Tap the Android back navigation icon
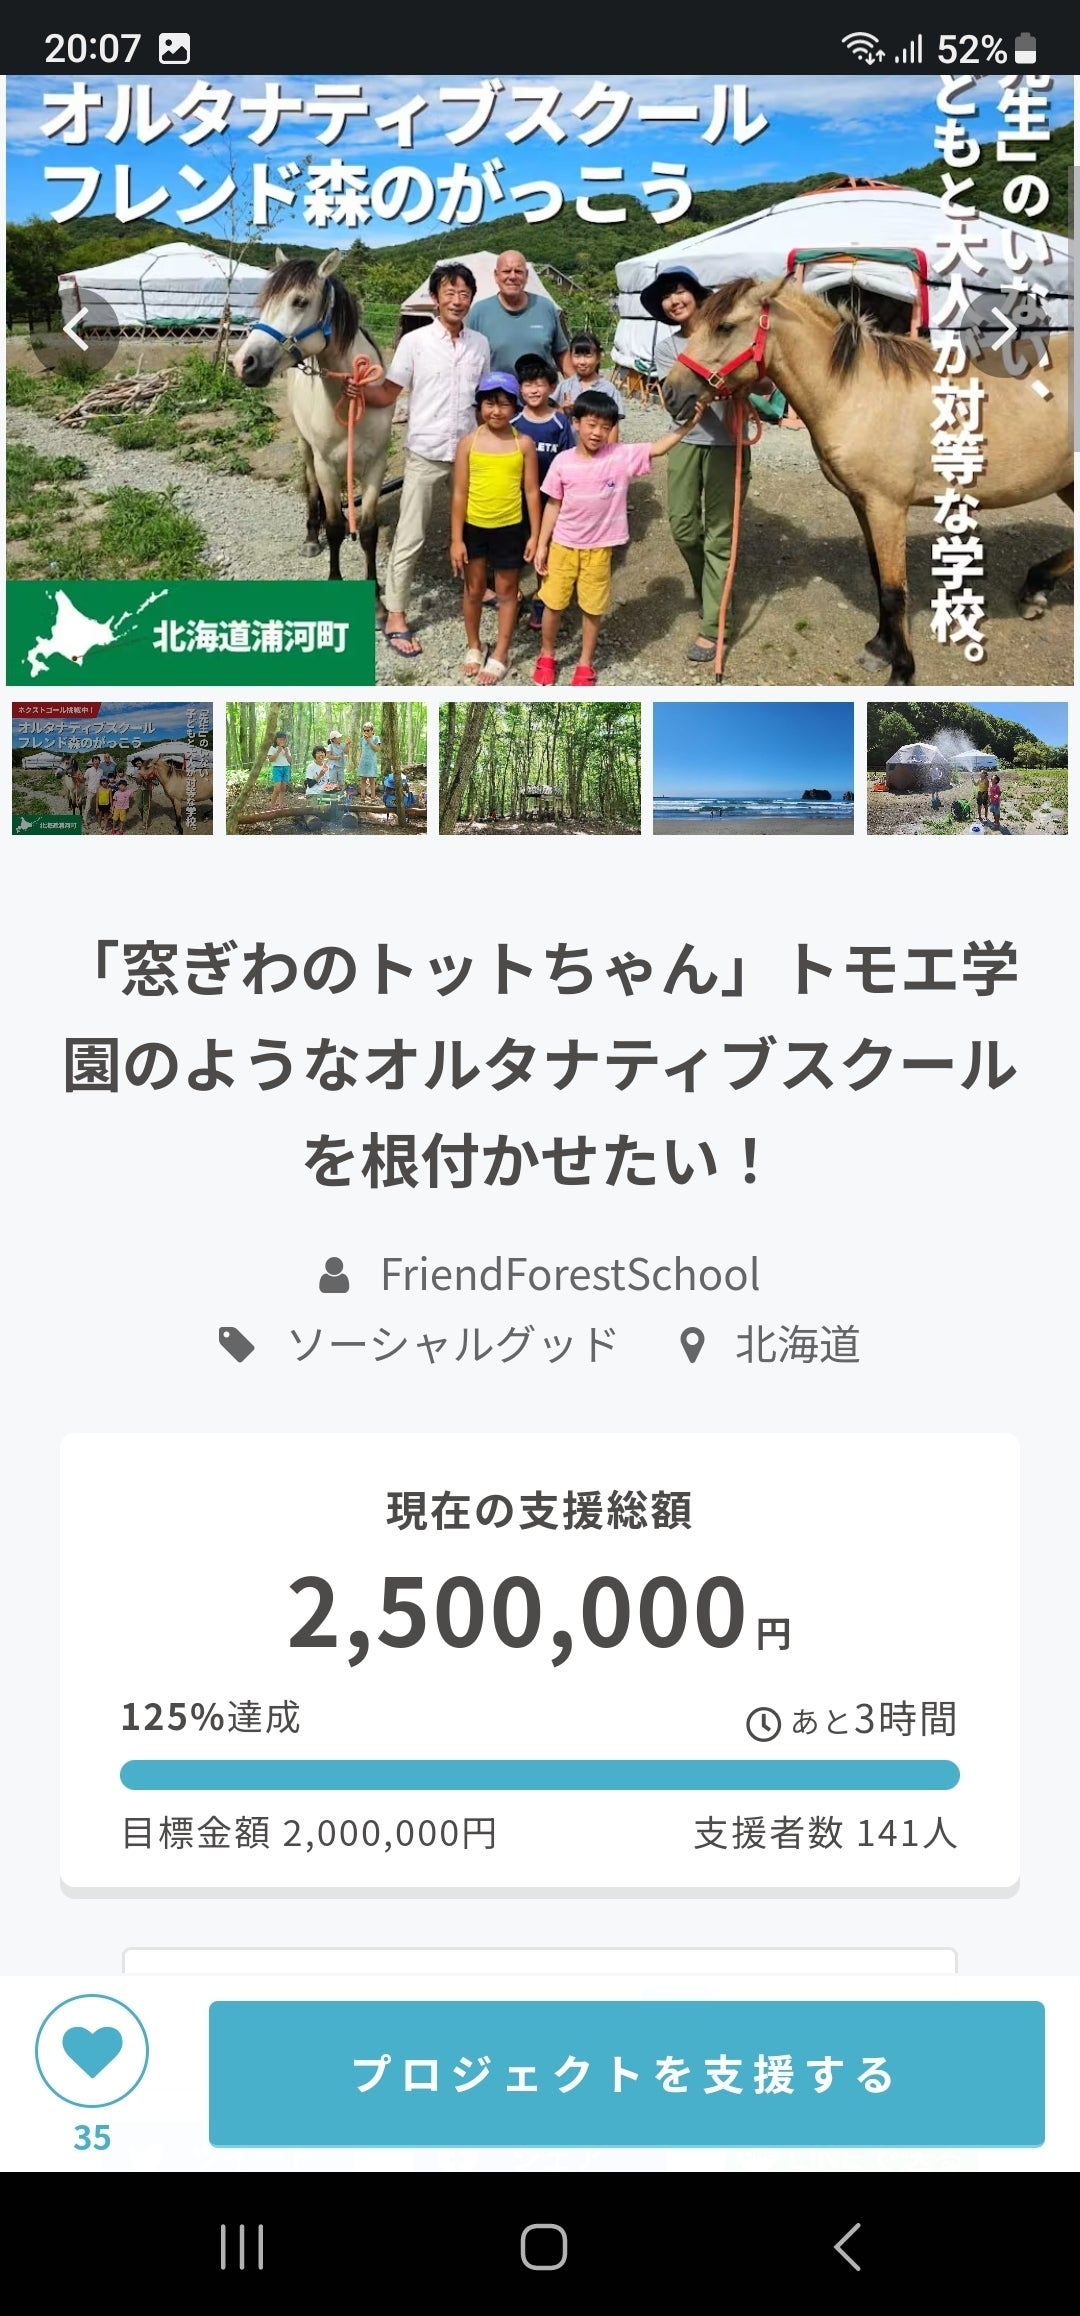The image size is (1080, 2316). (x=846, y=2246)
